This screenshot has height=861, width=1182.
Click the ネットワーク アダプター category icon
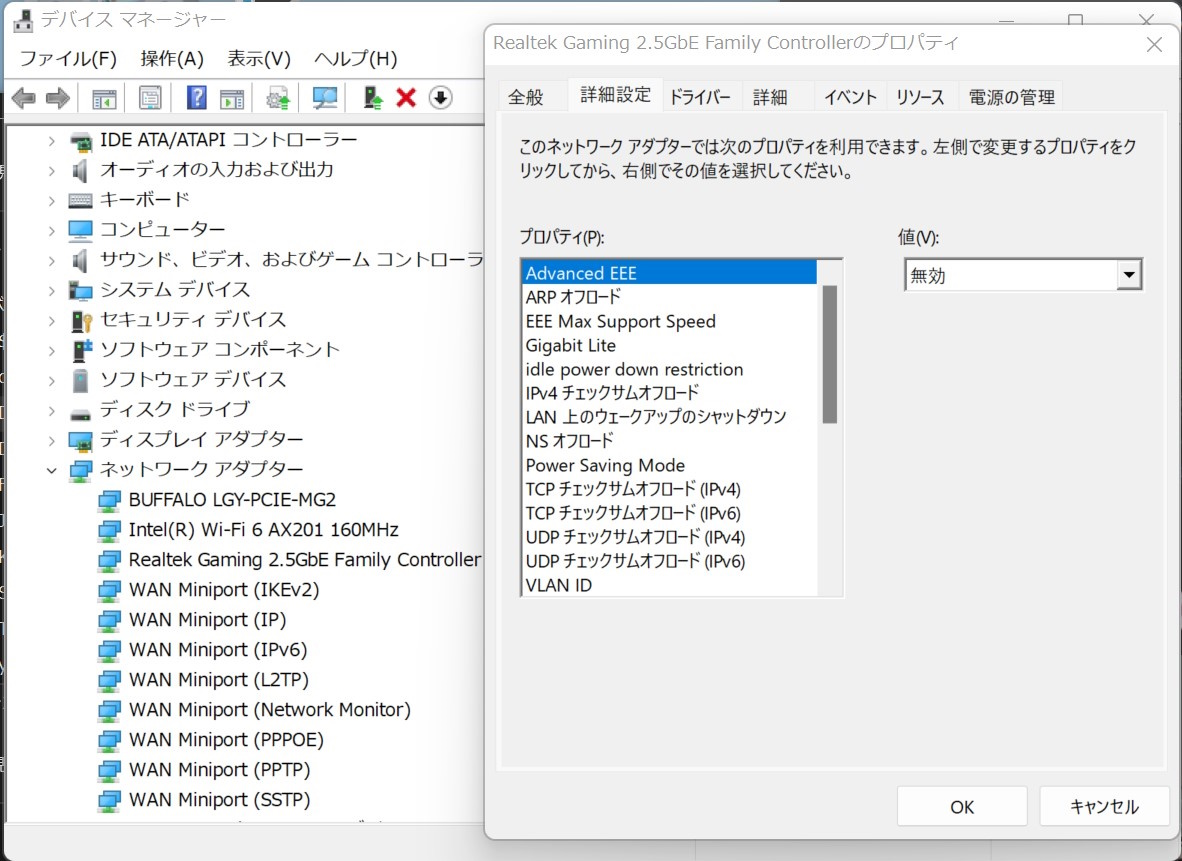click(x=80, y=470)
